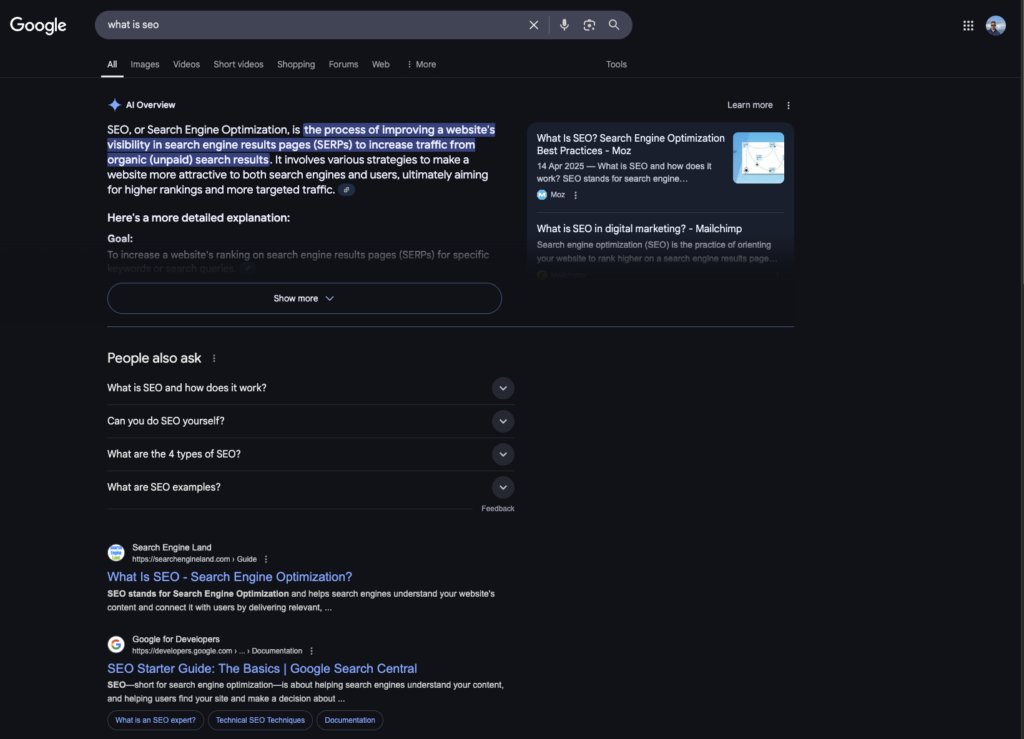The height and width of the screenshot is (739, 1024).
Task: Open the Google apps grid
Action: click(x=968, y=25)
